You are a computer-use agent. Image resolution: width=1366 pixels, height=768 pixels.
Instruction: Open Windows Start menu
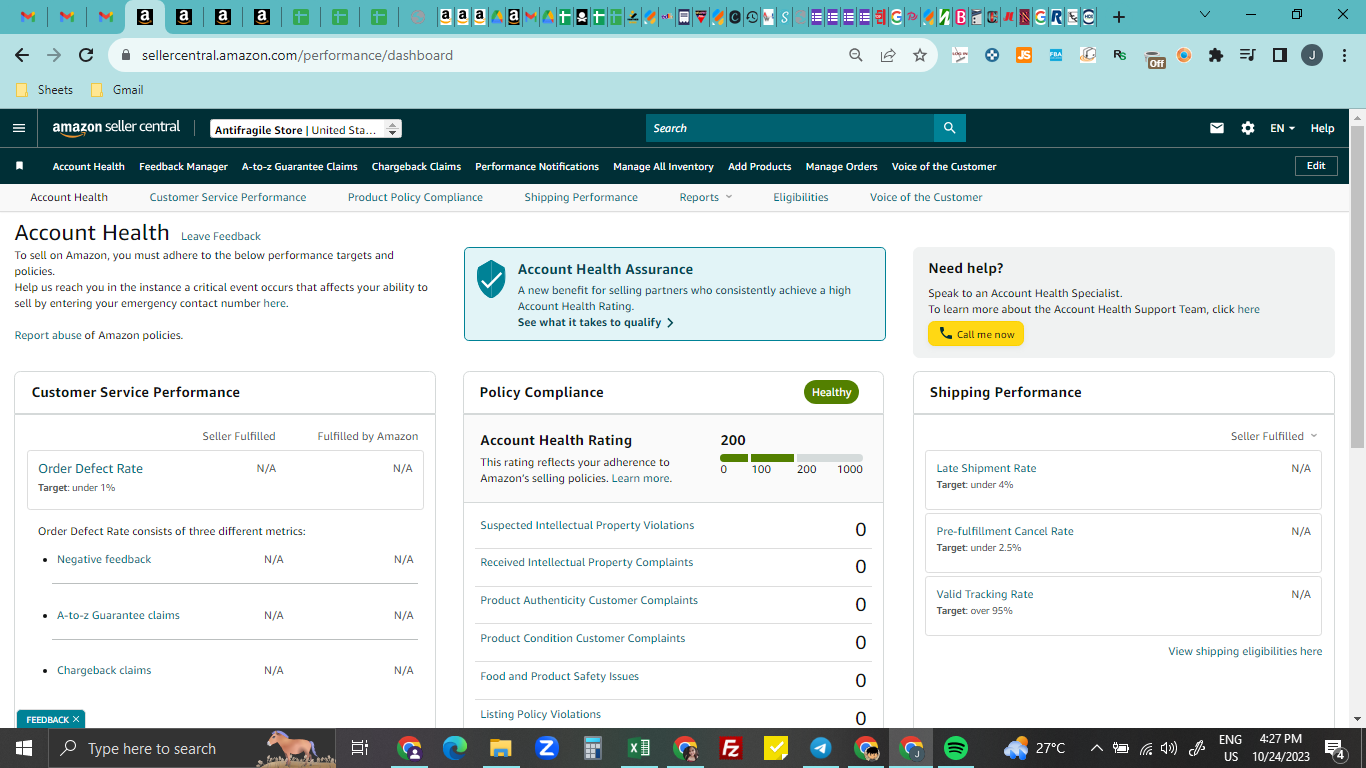pyautogui.click(x=23, y=748)
